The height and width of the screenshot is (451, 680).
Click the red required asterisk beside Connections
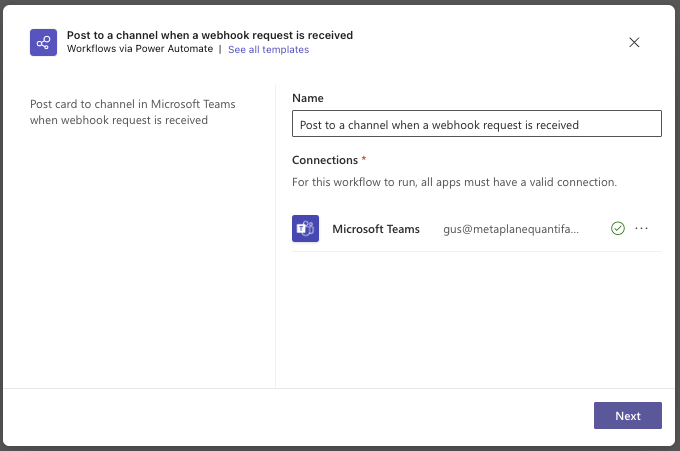[364, 160]
